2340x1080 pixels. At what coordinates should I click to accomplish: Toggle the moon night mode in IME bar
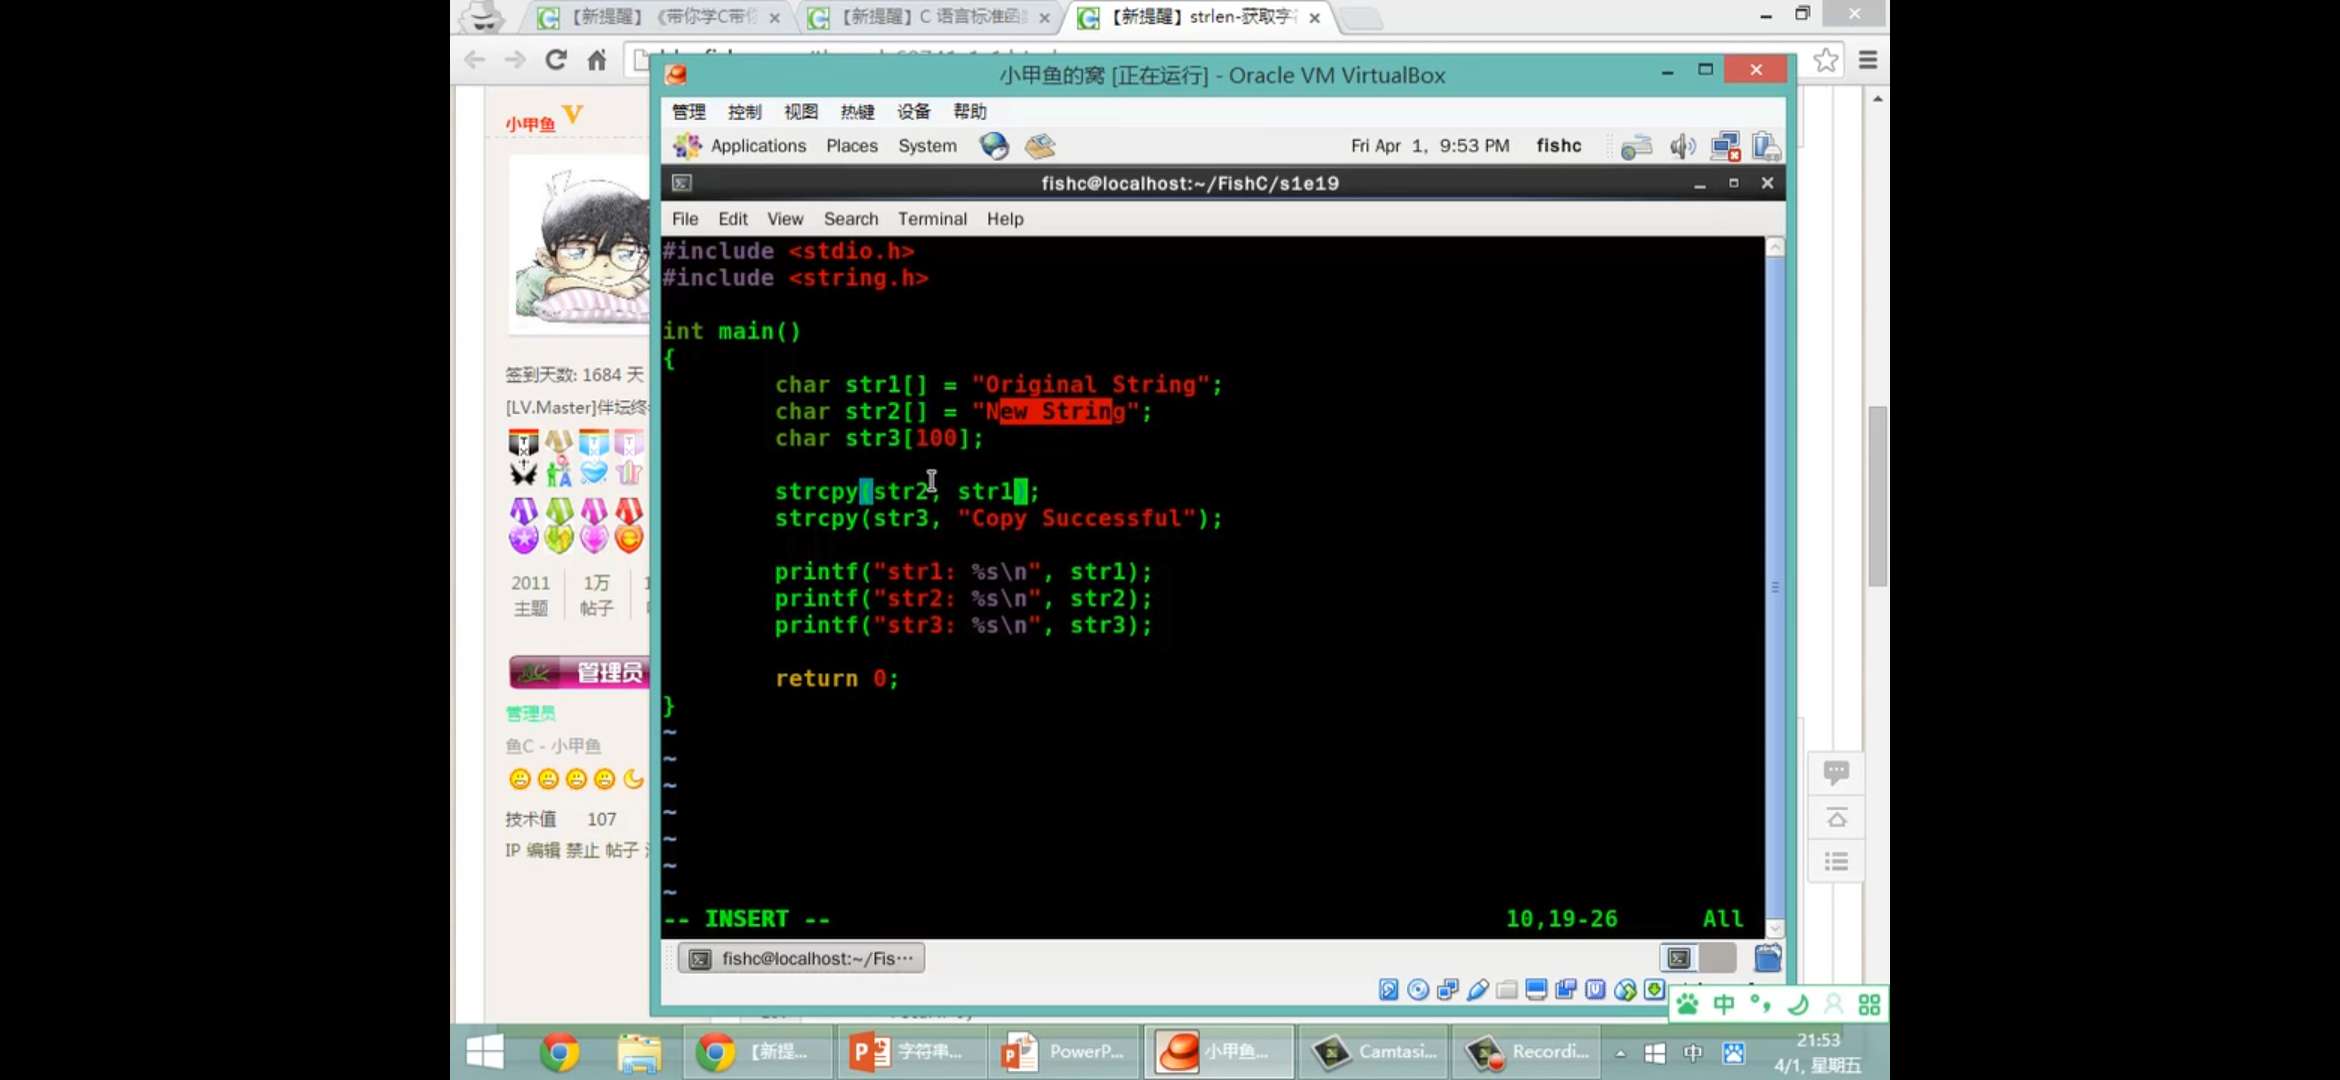pos(1797,1004)
